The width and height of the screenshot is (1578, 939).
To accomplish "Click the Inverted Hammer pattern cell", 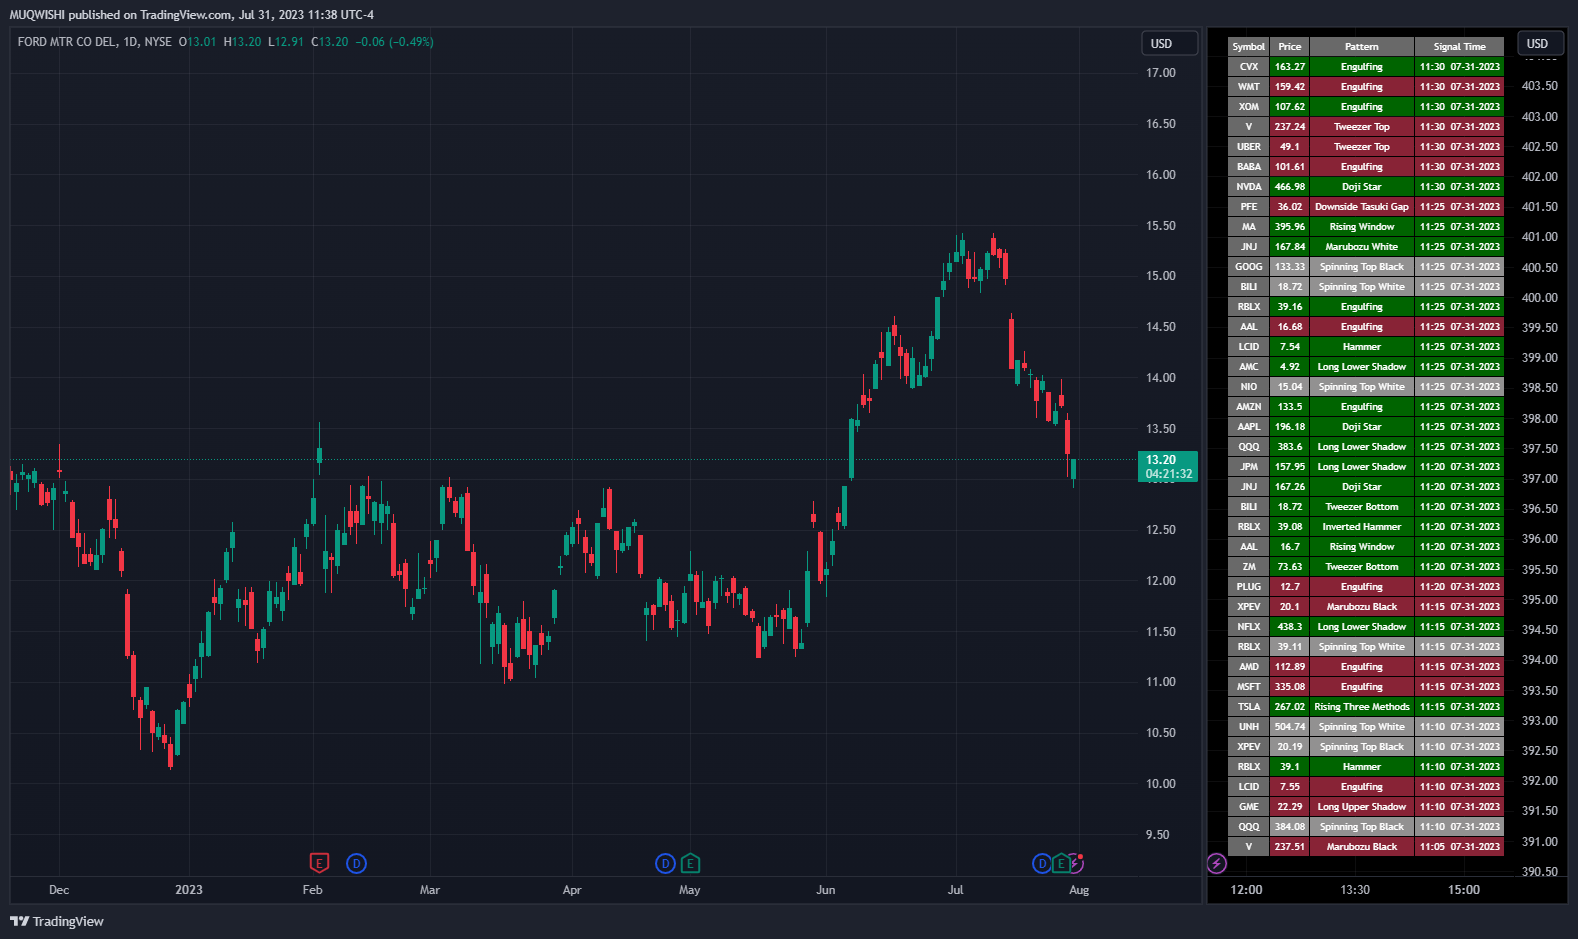I will tap(1362, 527).
